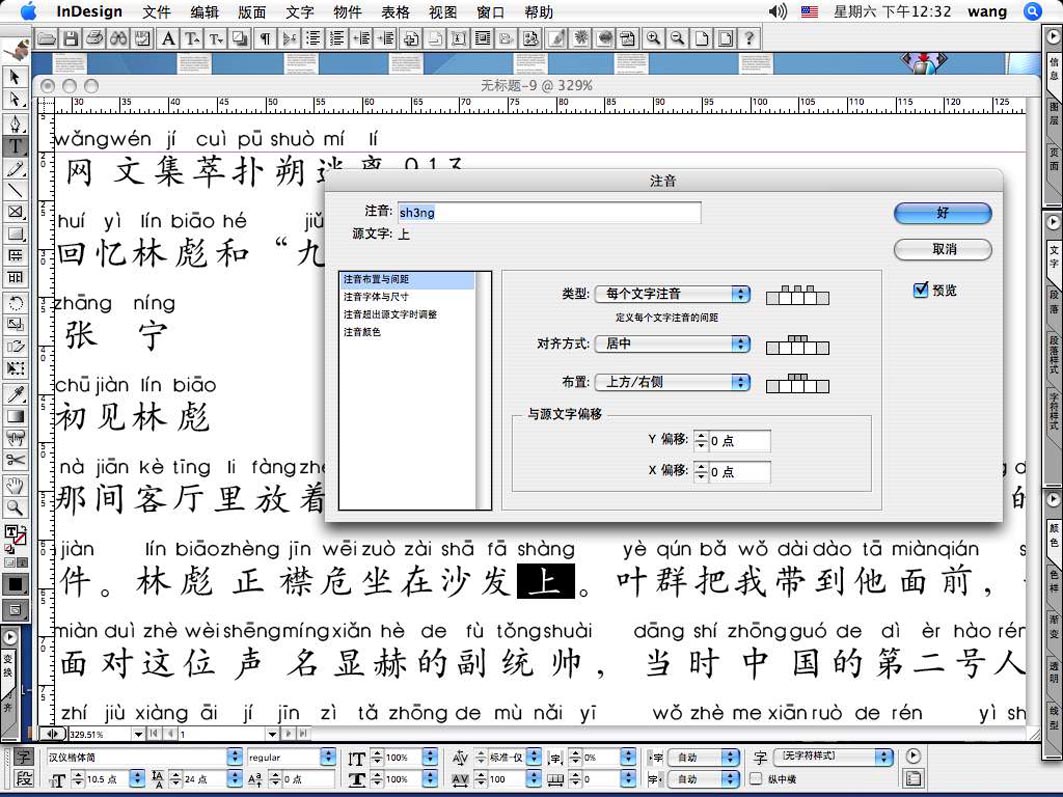Click the Print icon in toolbar
Viewport: 1063px width, 797px height.
coord(95,39)
